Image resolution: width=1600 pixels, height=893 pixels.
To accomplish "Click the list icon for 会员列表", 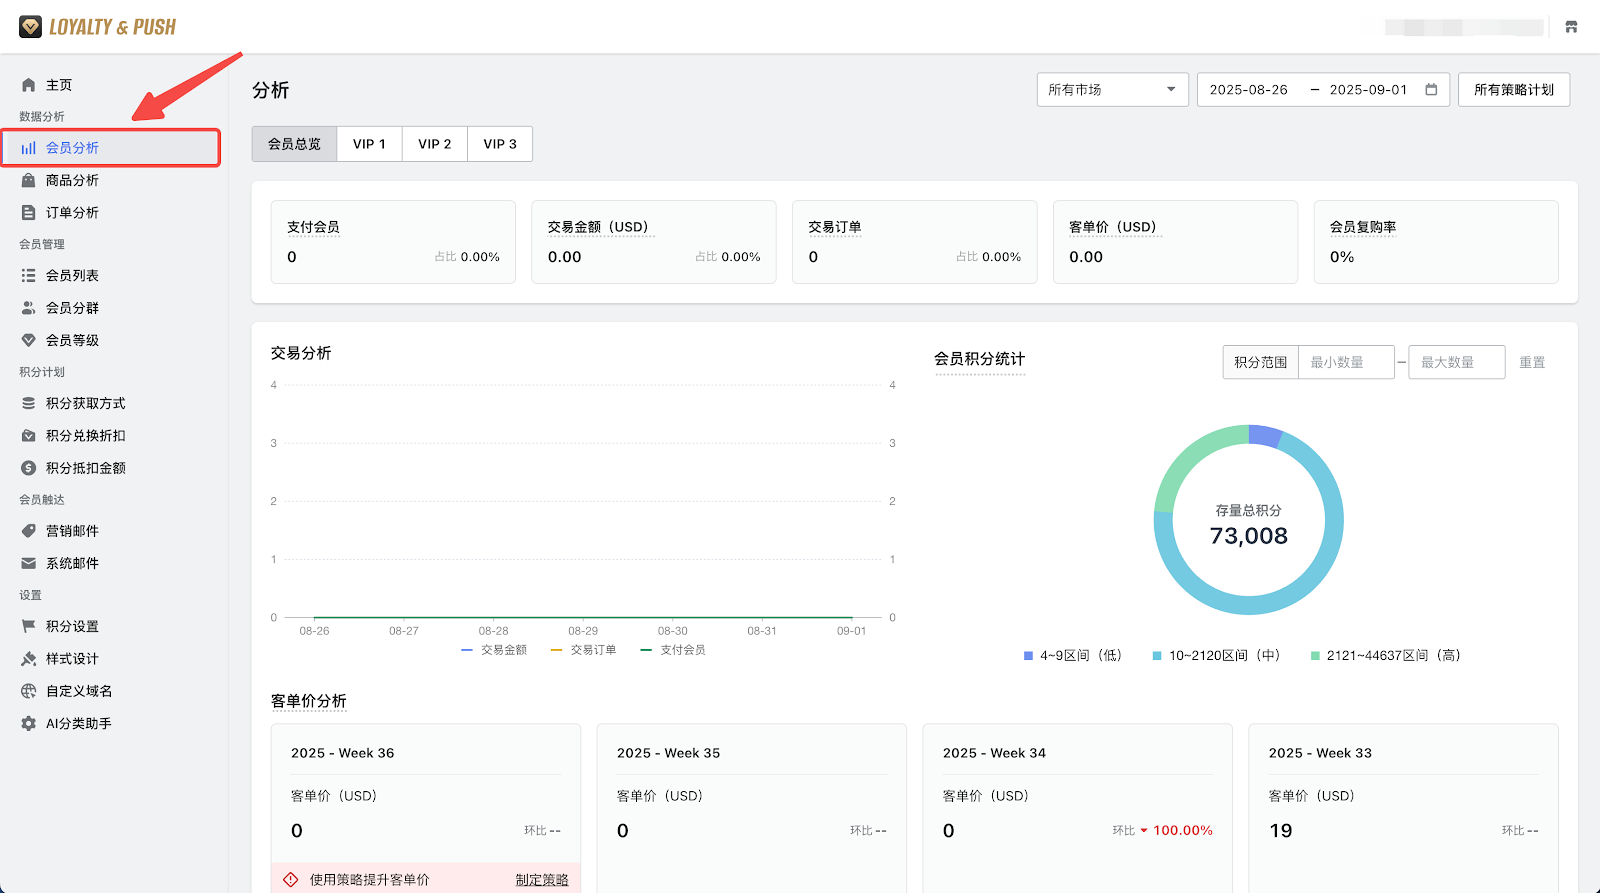I will [x=29, y=275].
